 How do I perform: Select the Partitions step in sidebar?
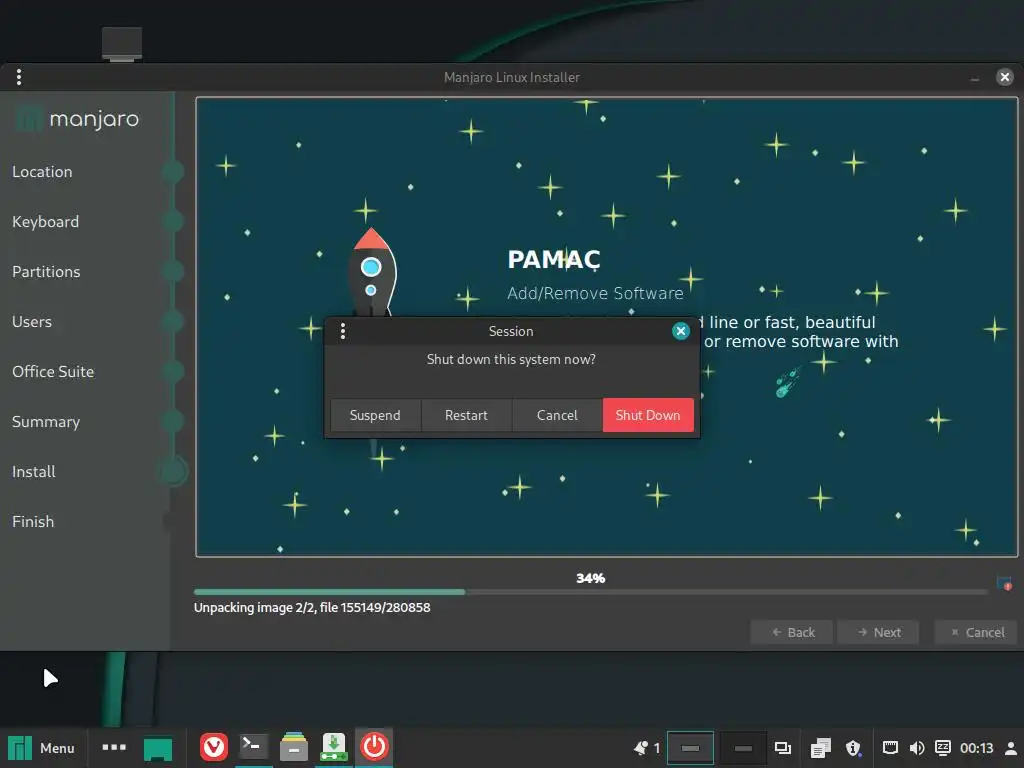point(46,272)
